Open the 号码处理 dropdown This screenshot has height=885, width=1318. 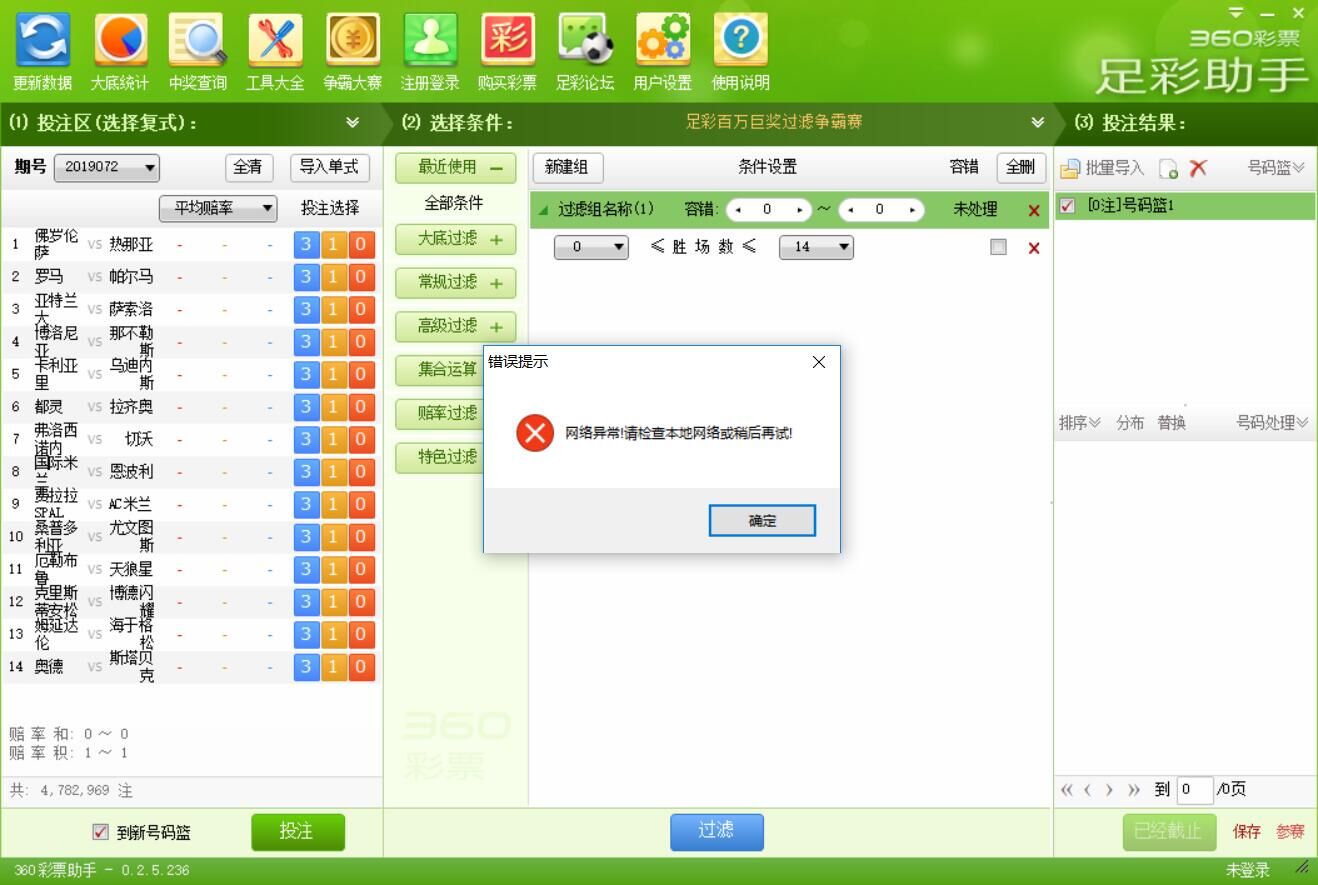click(1272, 423)
